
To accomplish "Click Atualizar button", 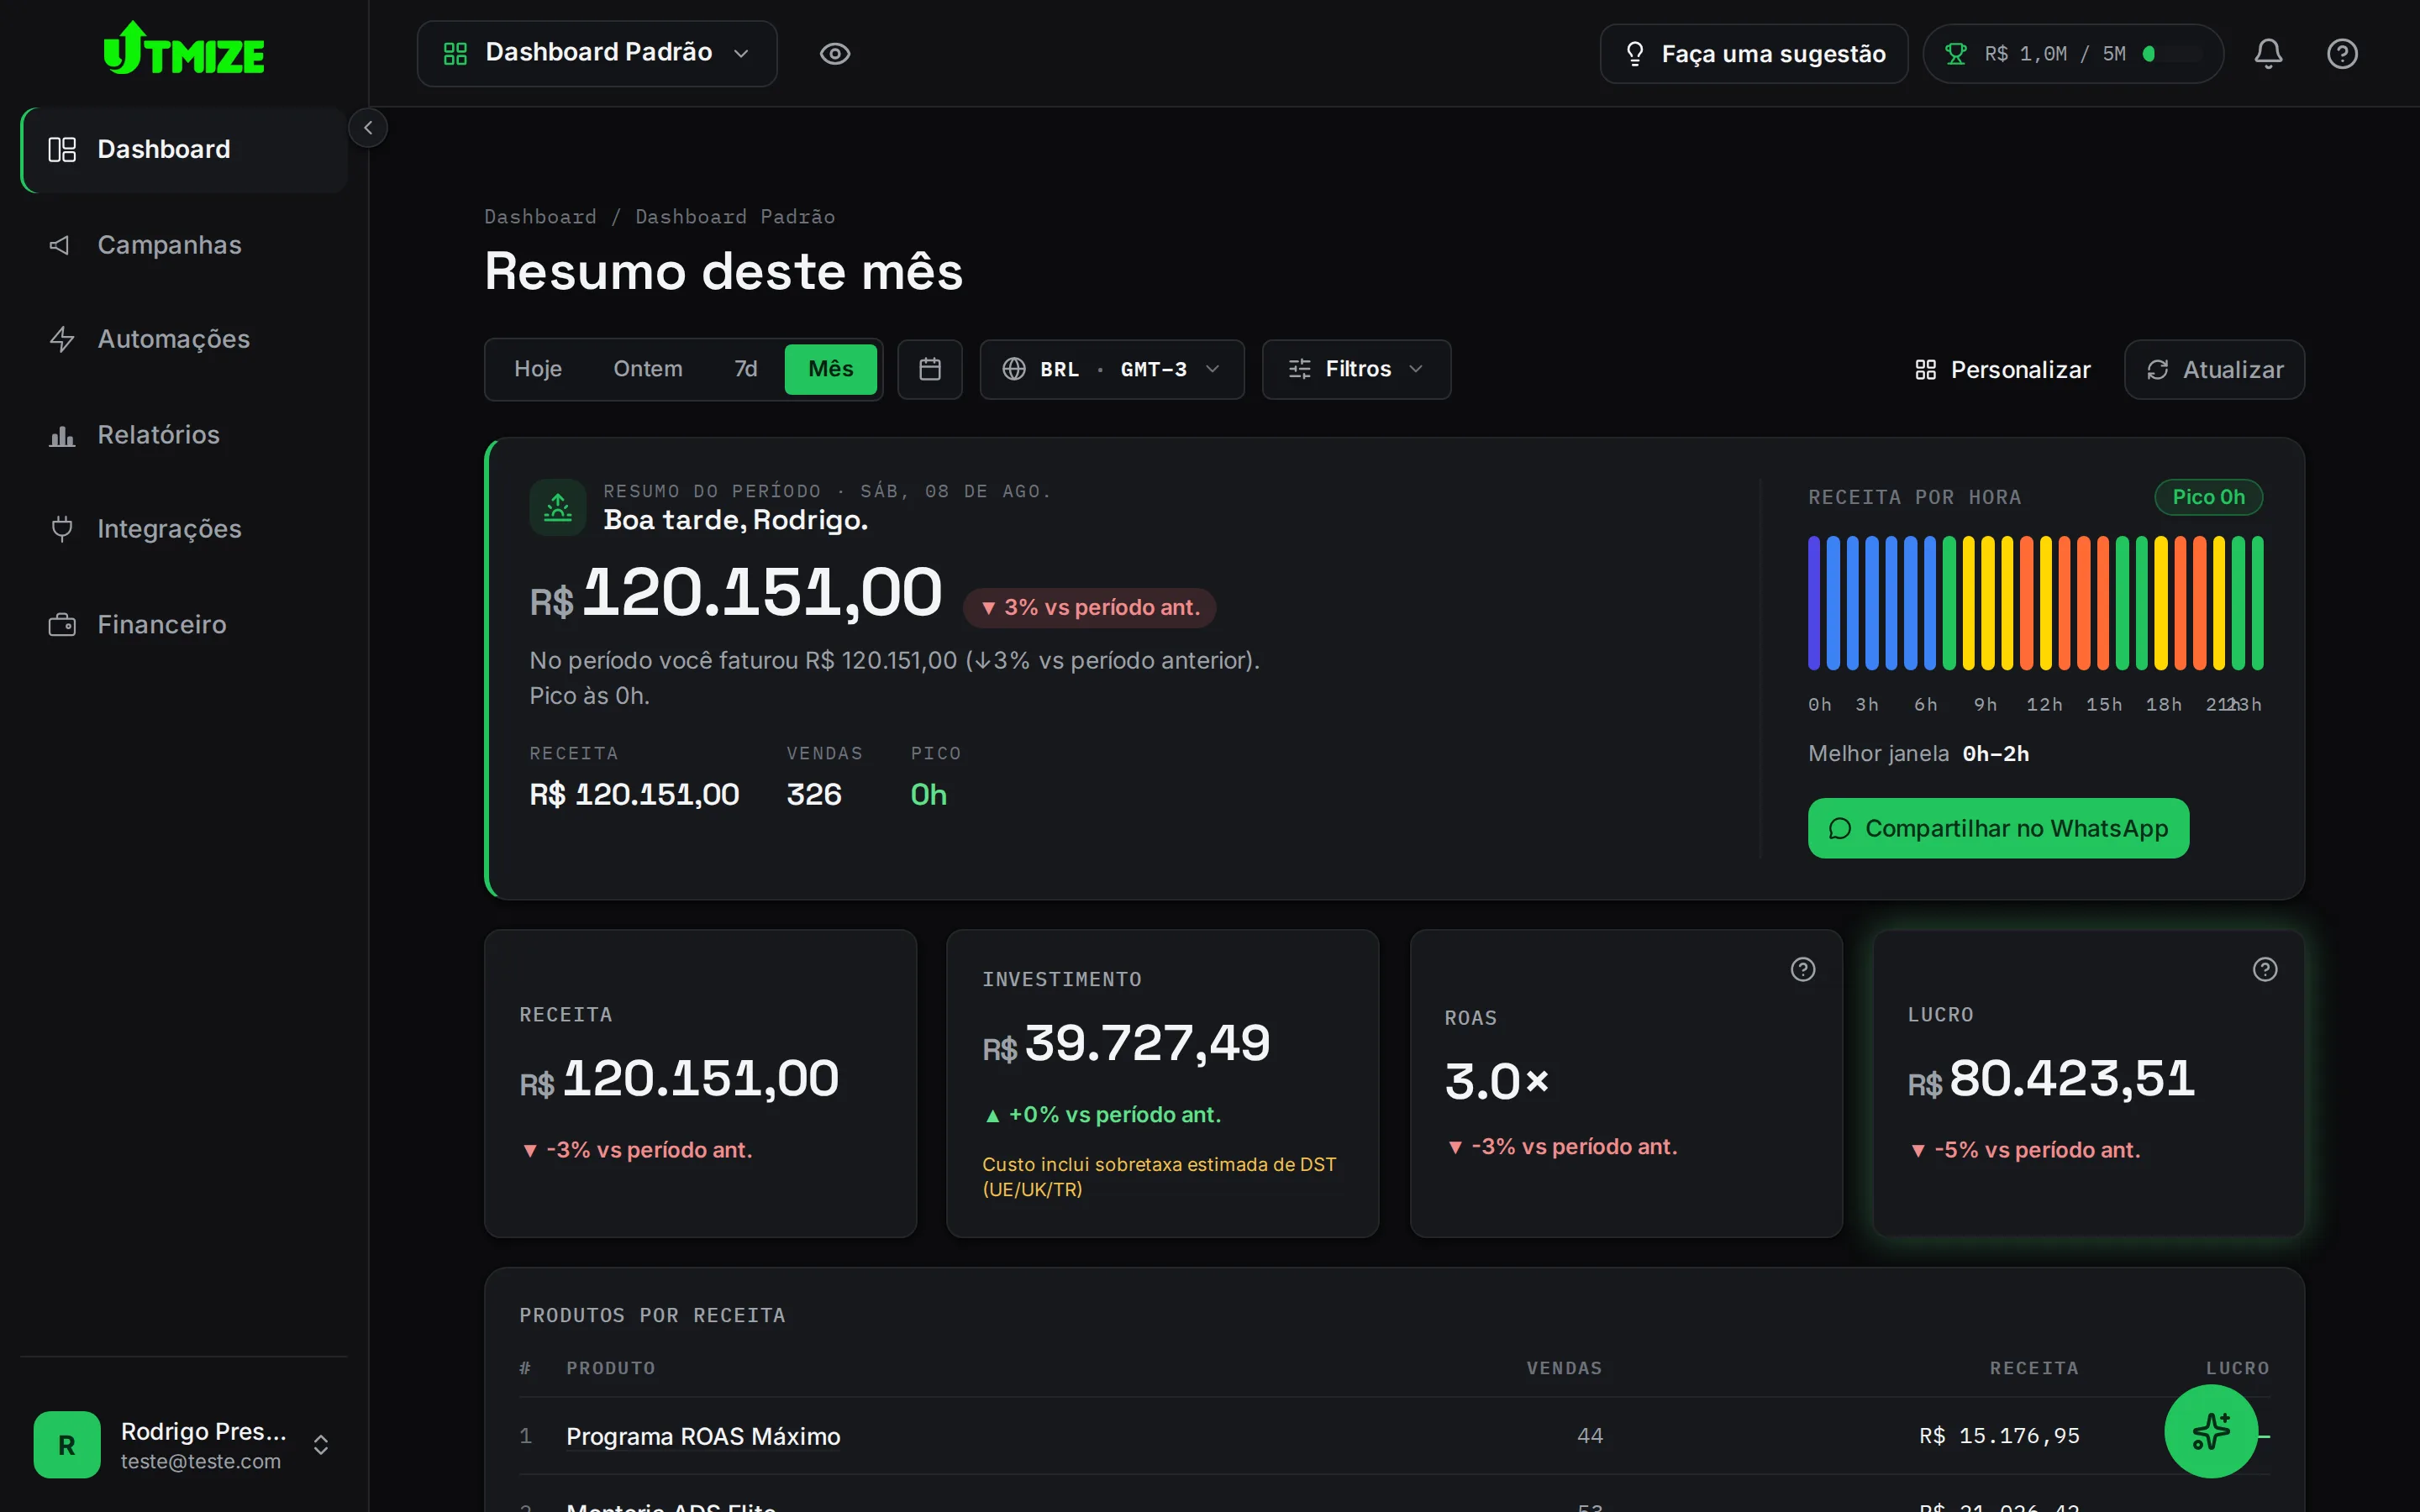I will click(x=2214, y=370).
